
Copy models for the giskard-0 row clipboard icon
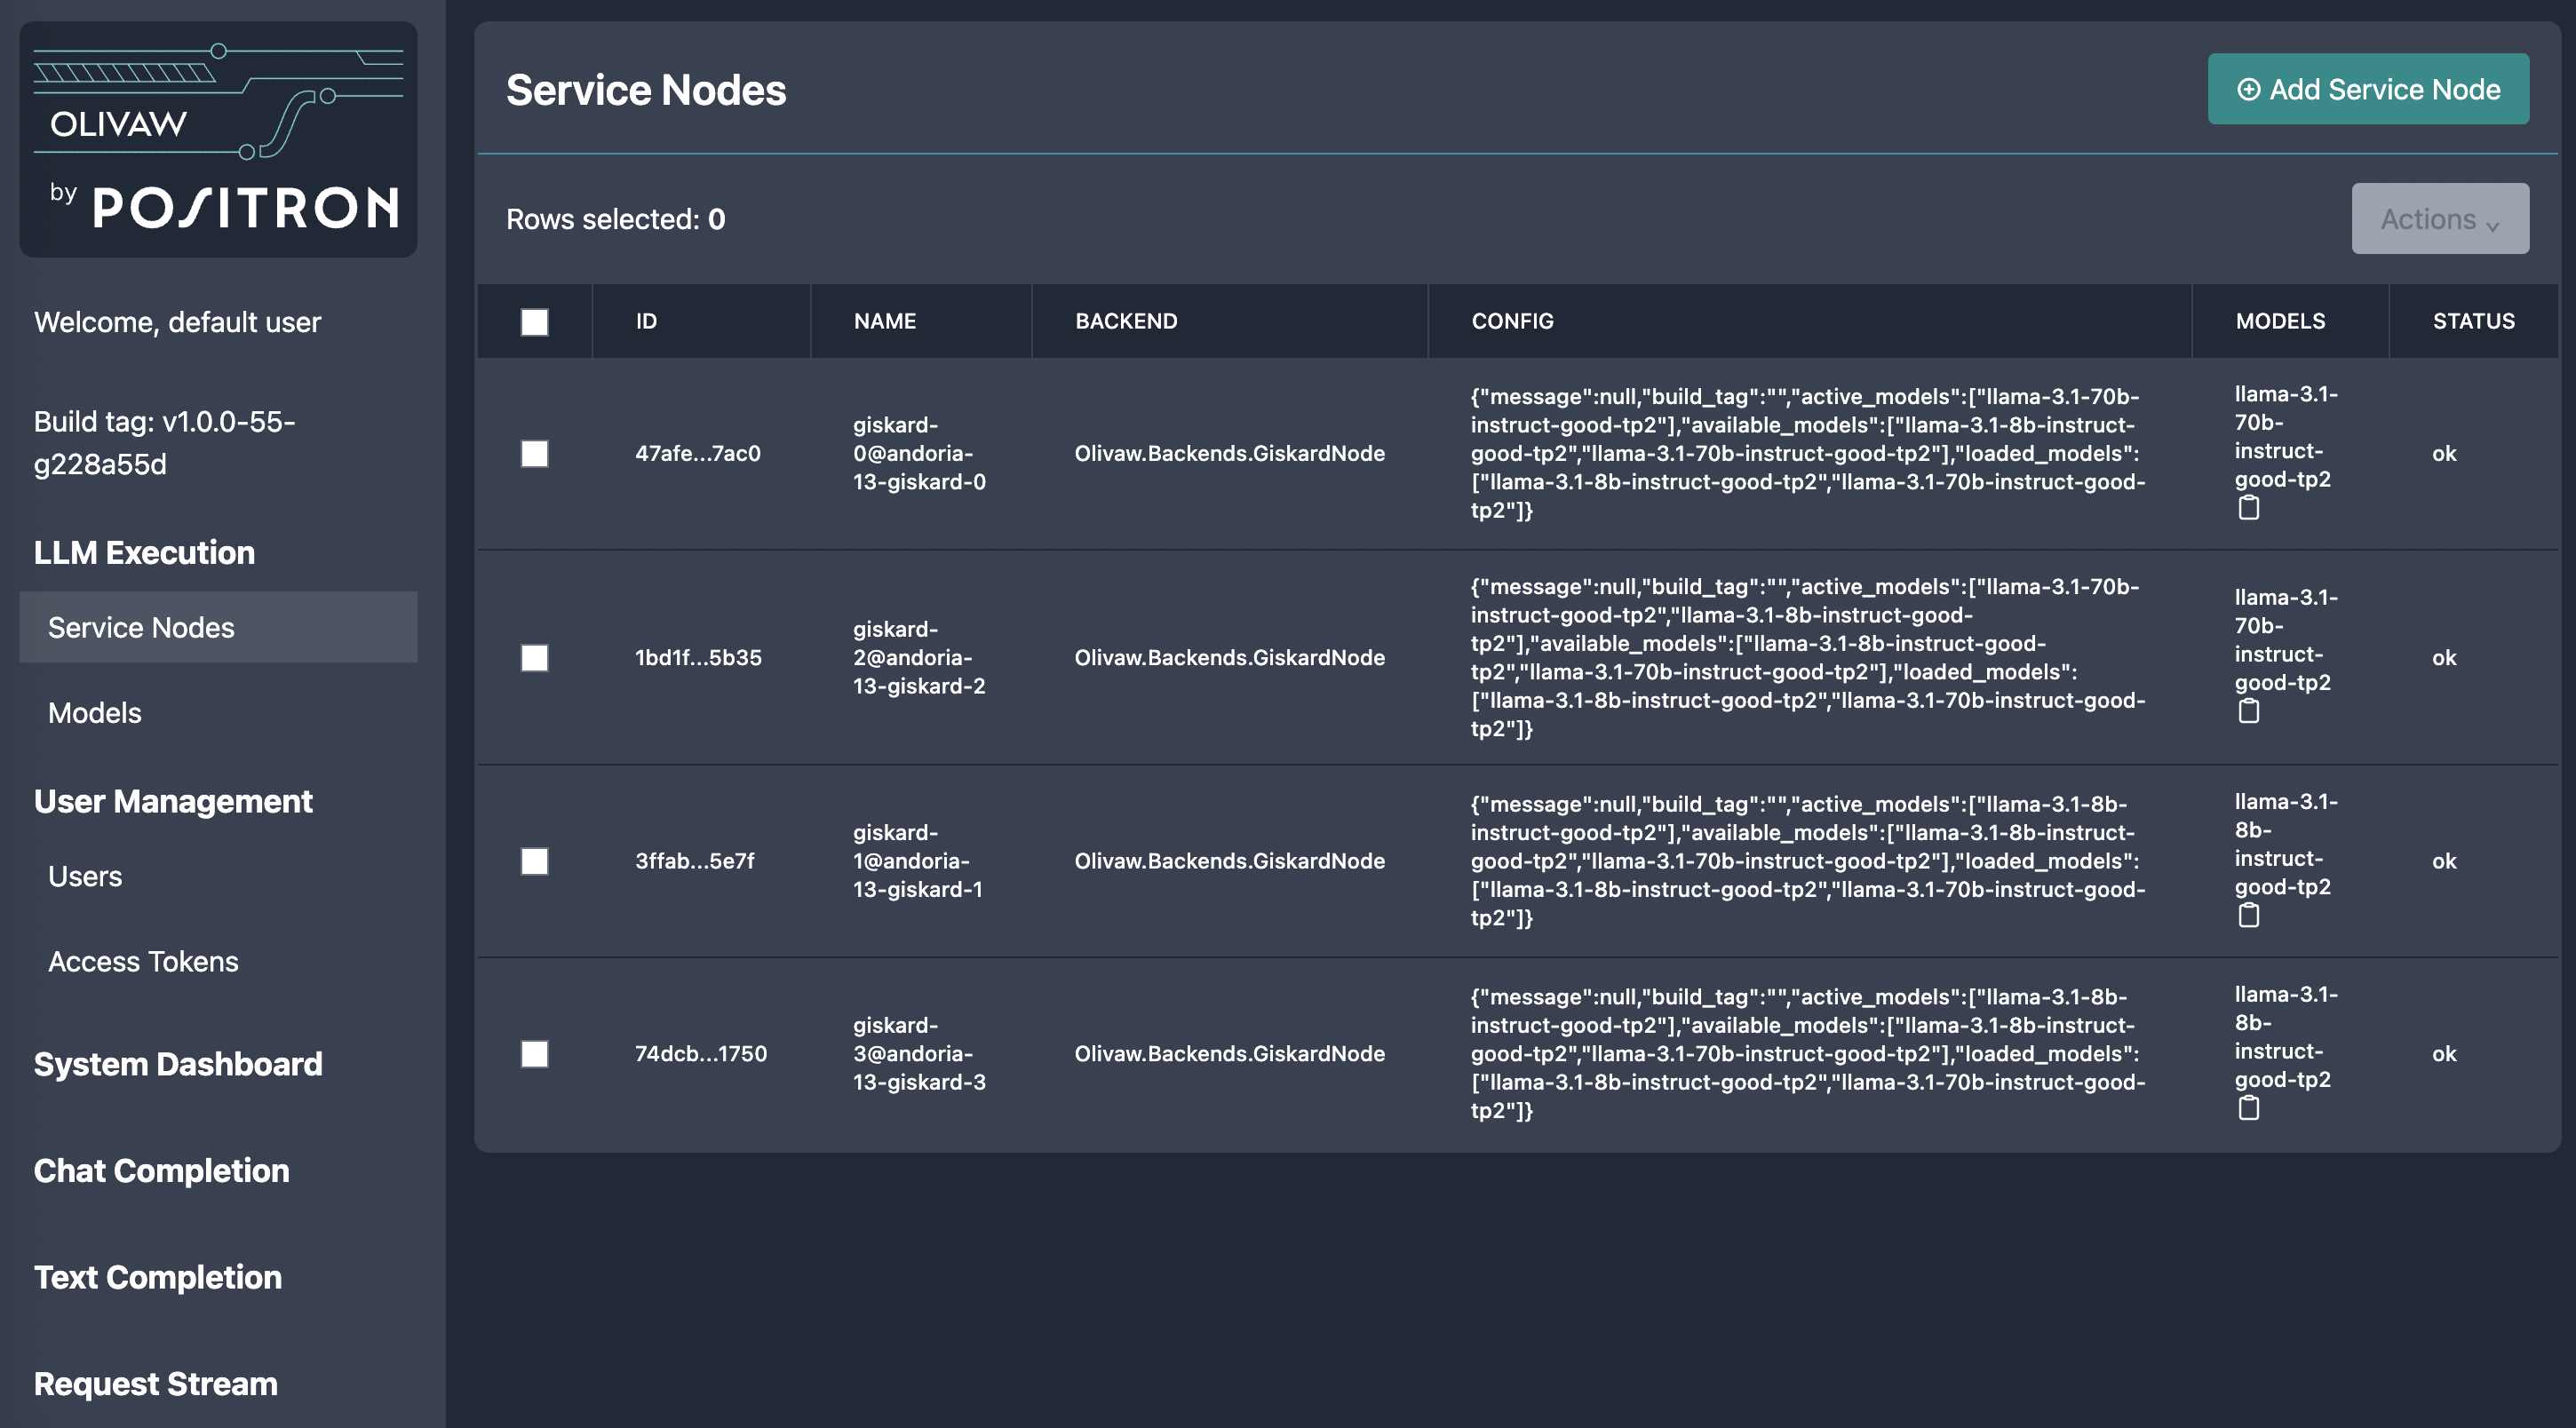2248,508
